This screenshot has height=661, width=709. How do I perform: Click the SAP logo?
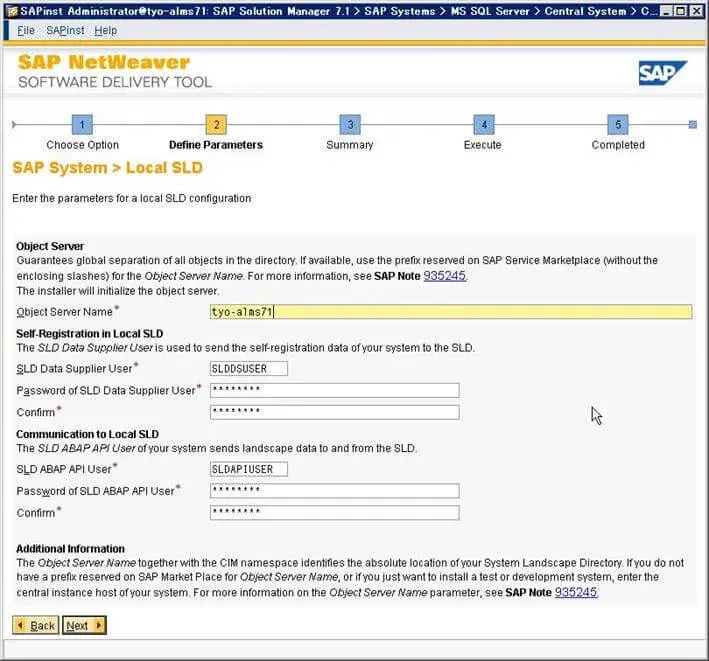(662, 73)
